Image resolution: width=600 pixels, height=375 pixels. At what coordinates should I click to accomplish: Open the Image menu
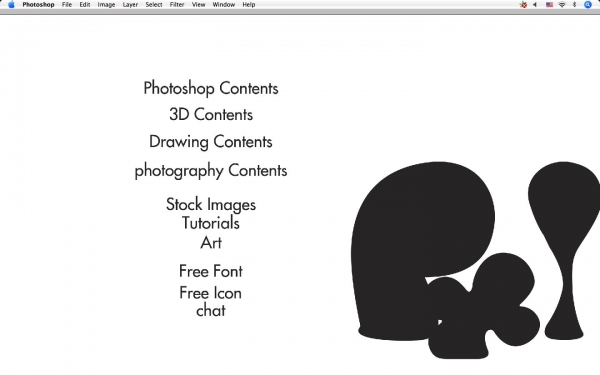click(106, 5)
